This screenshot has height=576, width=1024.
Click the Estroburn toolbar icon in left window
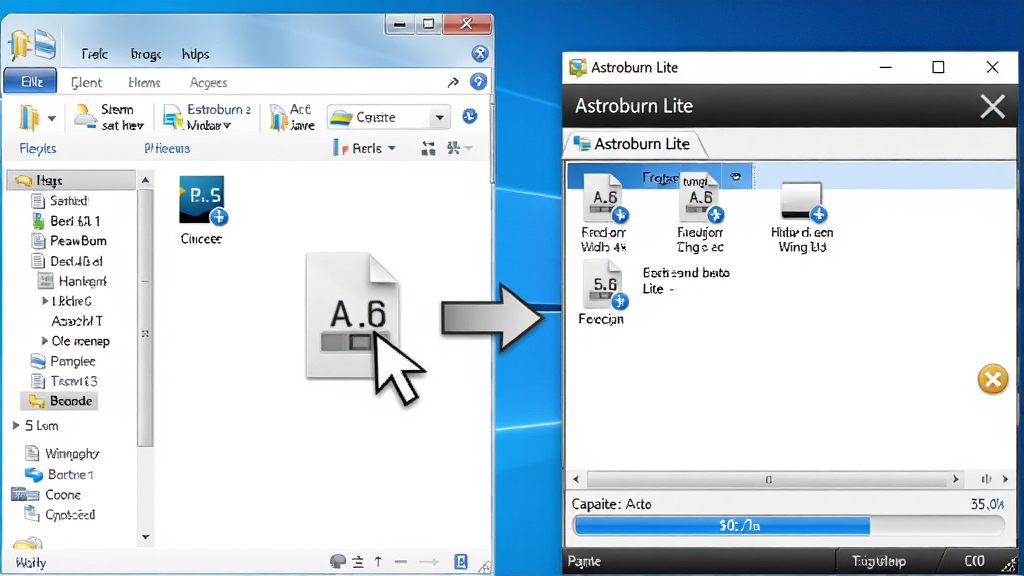pyautogui.click(x=172, y=118)
